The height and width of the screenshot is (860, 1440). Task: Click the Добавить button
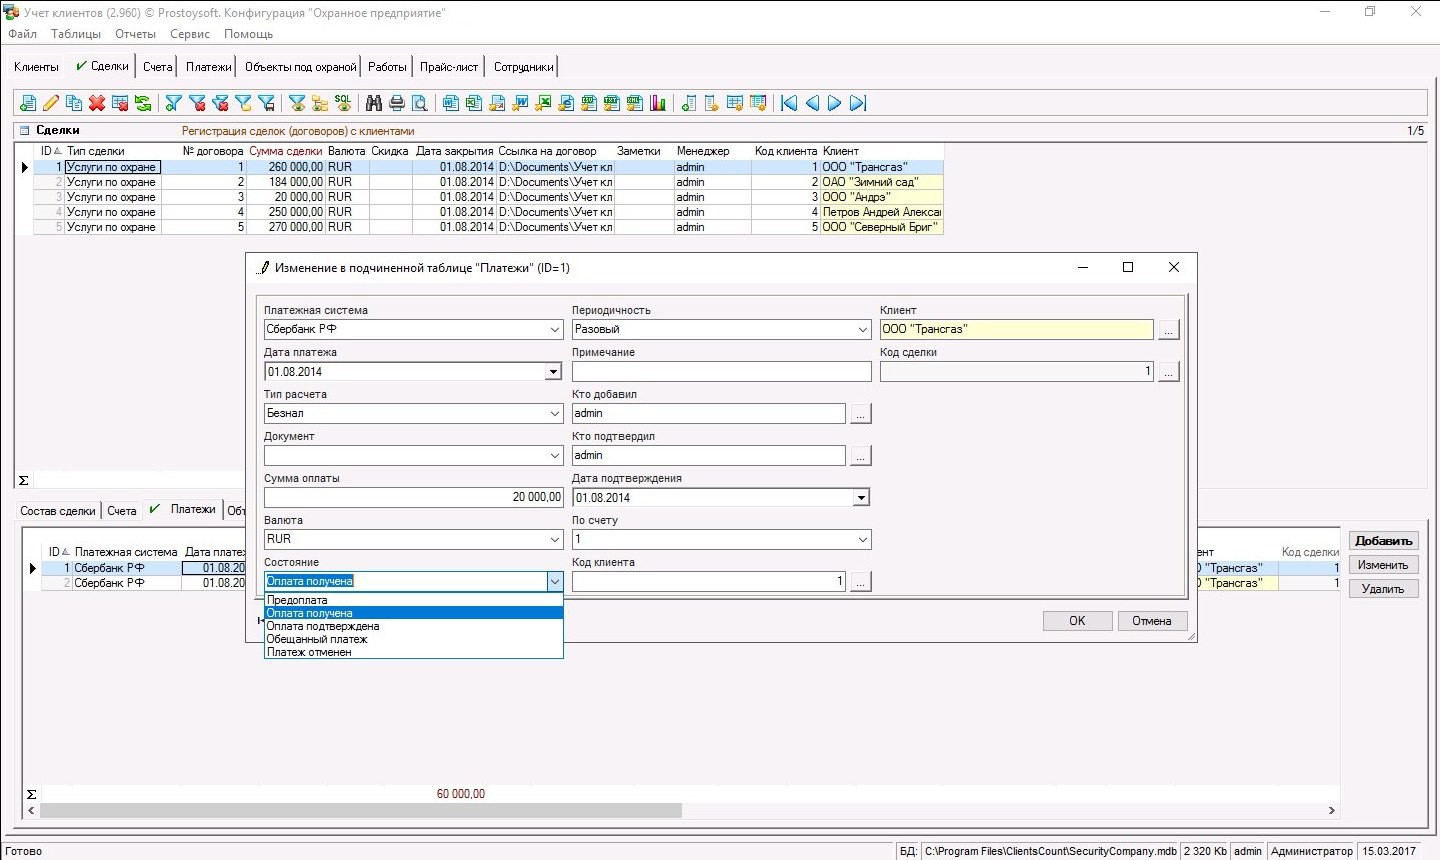point(1383,541)
